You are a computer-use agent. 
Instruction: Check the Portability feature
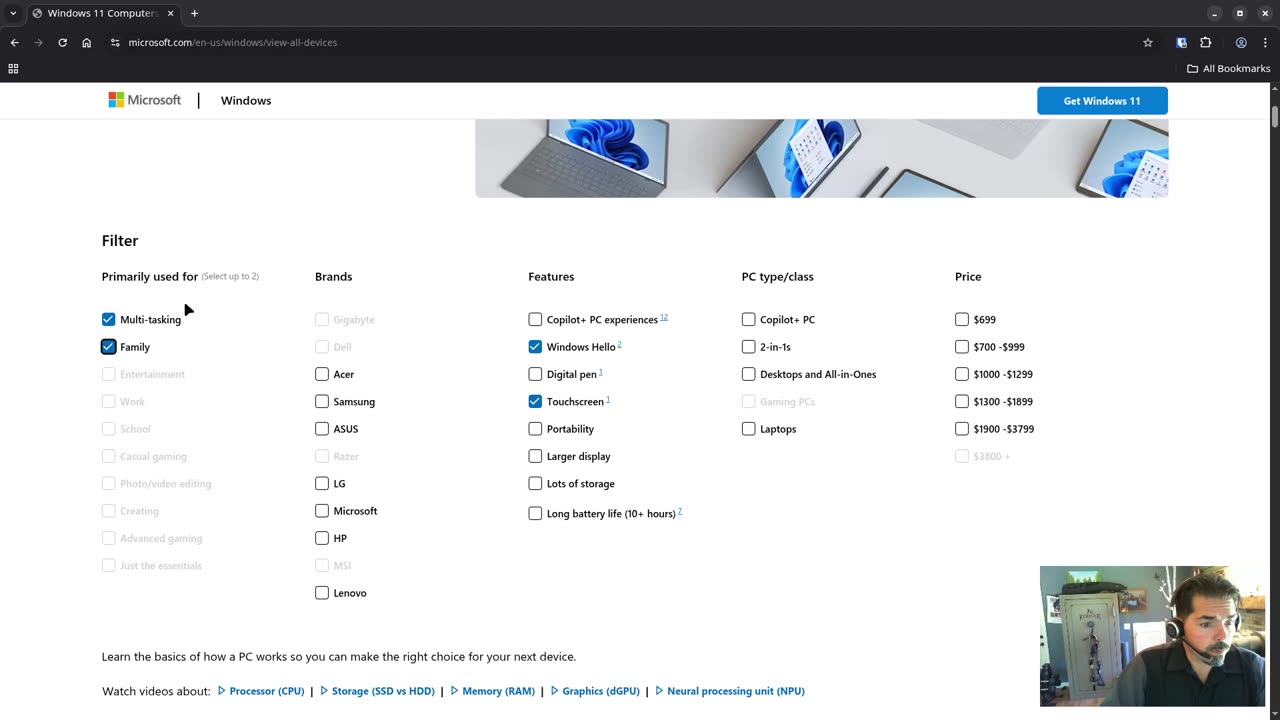(535, 429)
